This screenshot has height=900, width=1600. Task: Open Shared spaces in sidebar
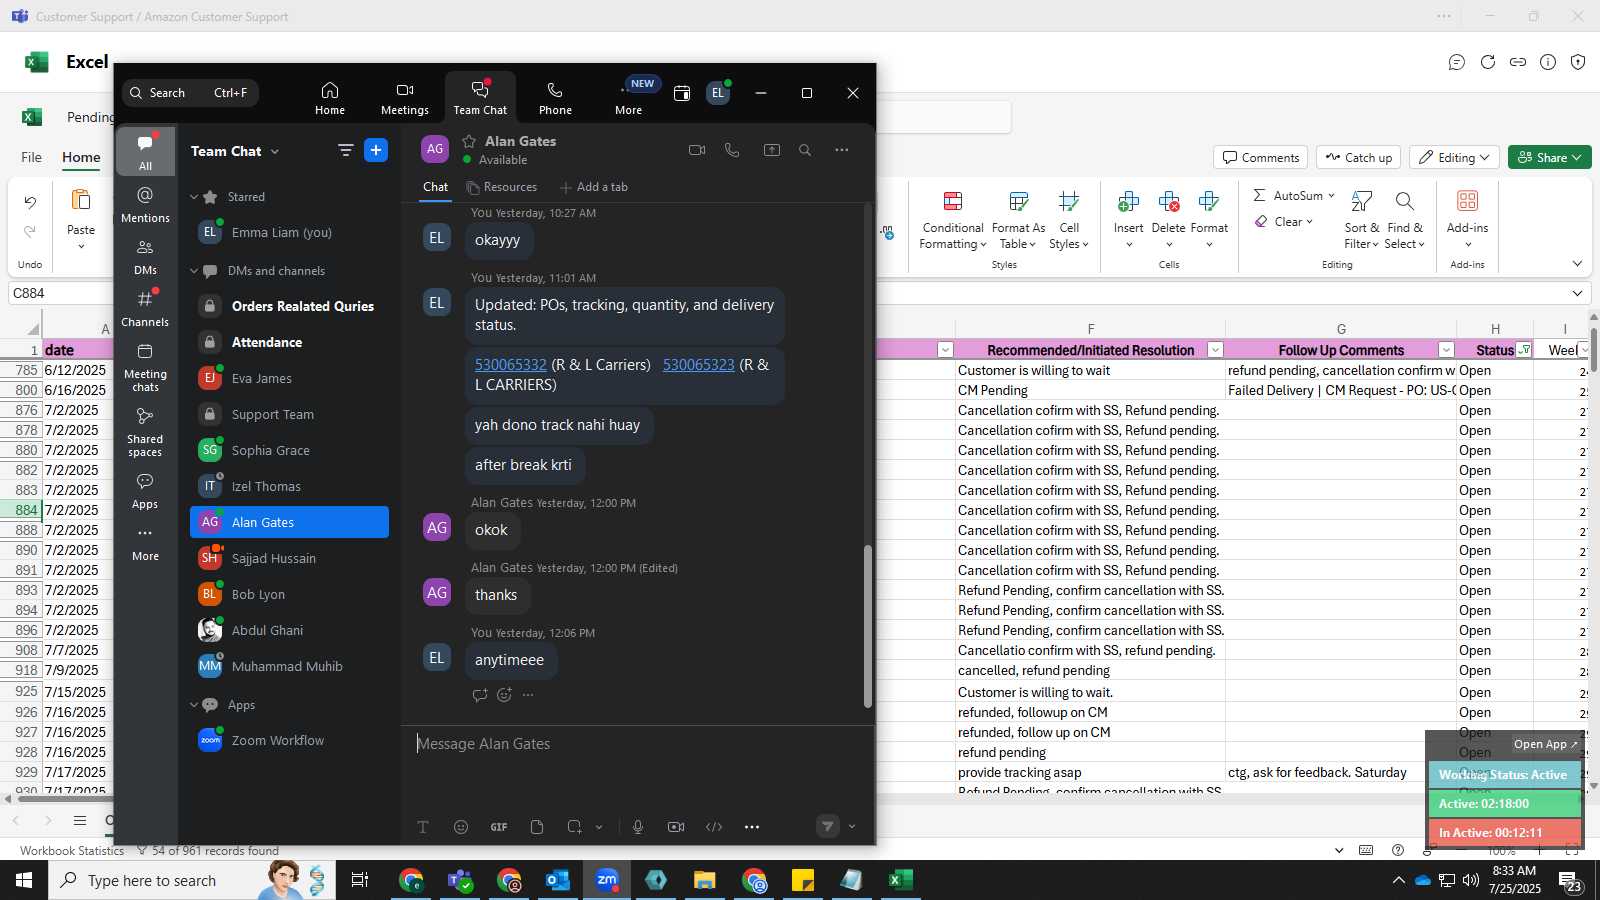(145, 432)
